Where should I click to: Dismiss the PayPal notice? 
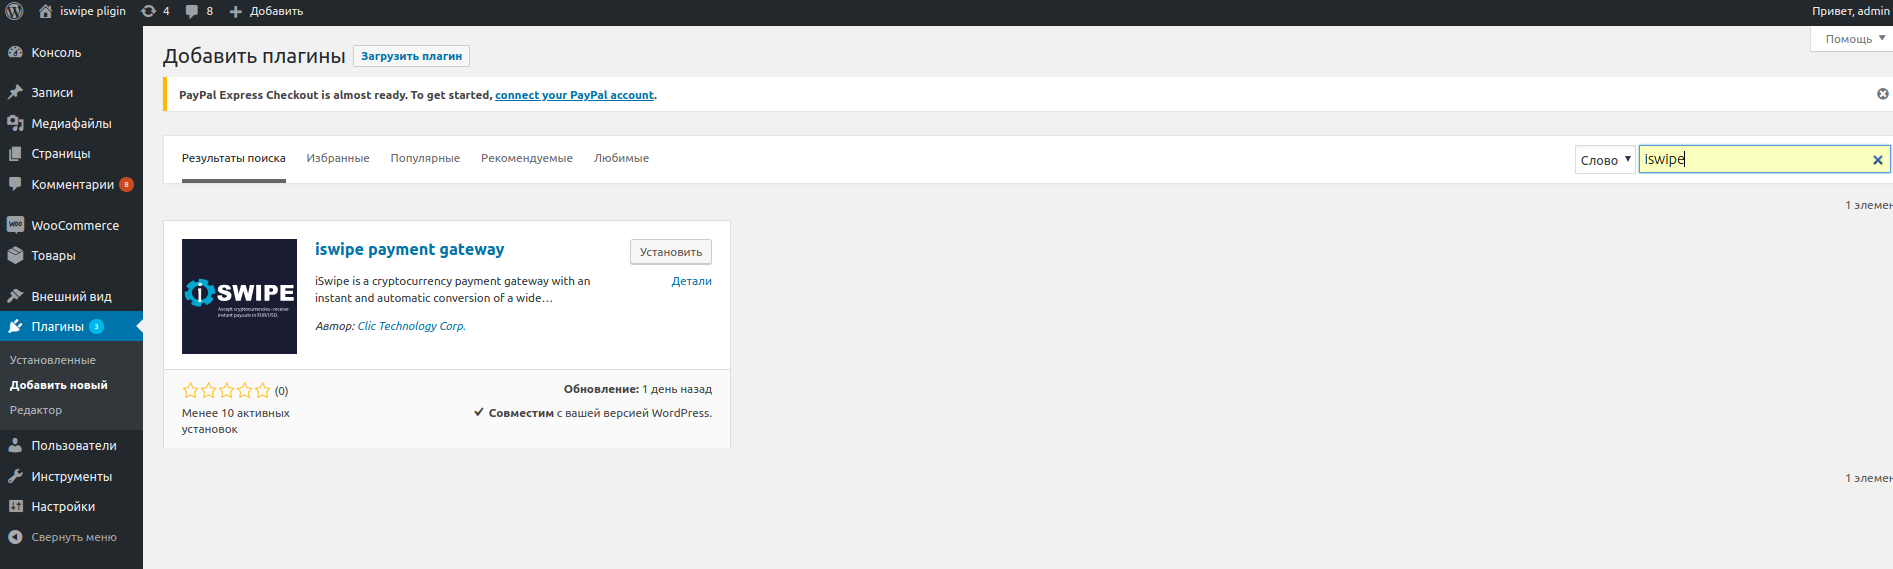pos(1883,94)
